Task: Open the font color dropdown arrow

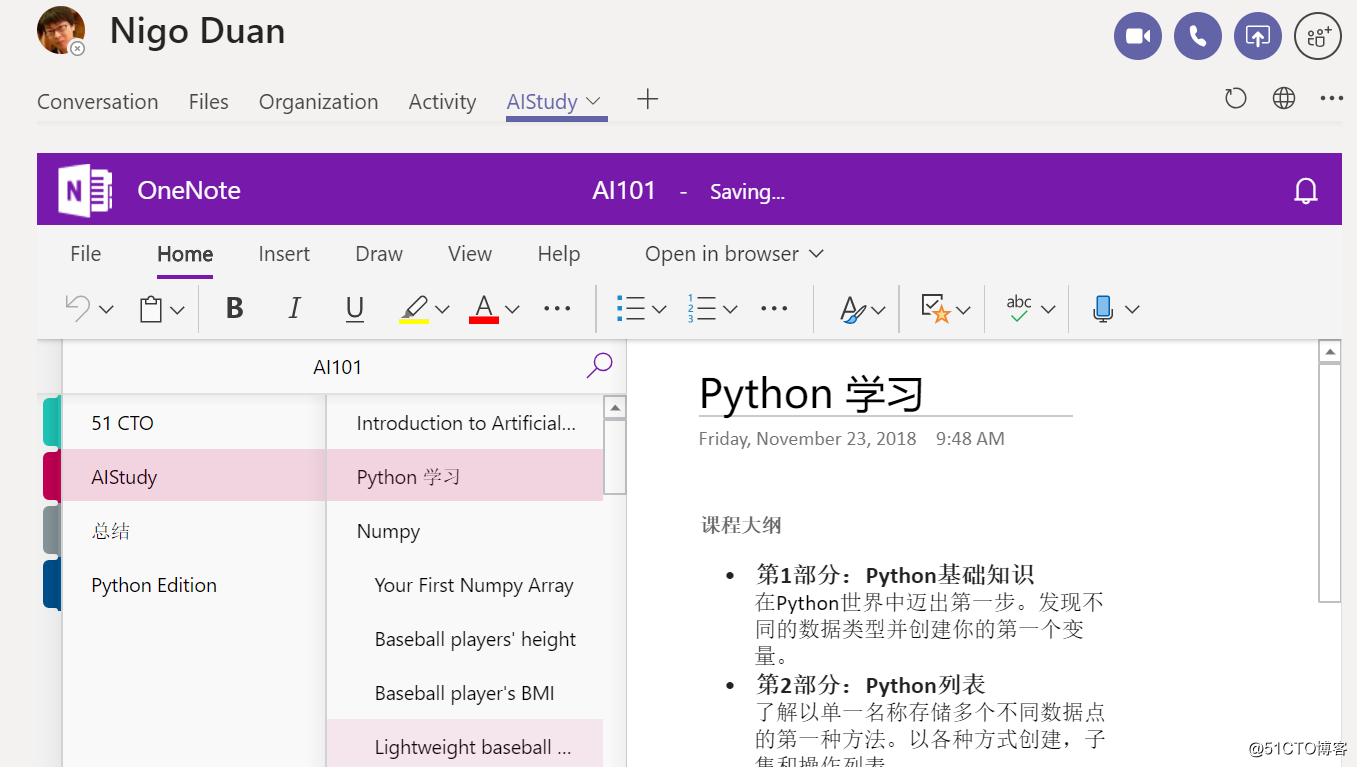Action: pyautogui.click(x=512, y=310)
